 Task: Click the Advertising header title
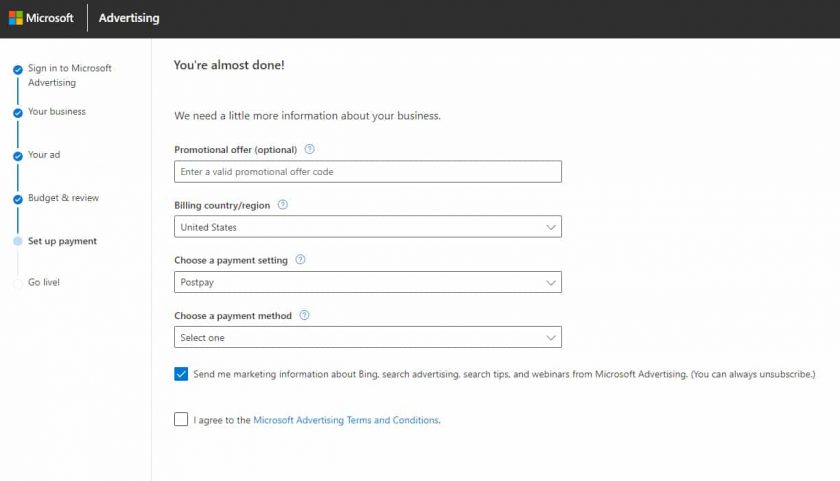pos(129,18)
